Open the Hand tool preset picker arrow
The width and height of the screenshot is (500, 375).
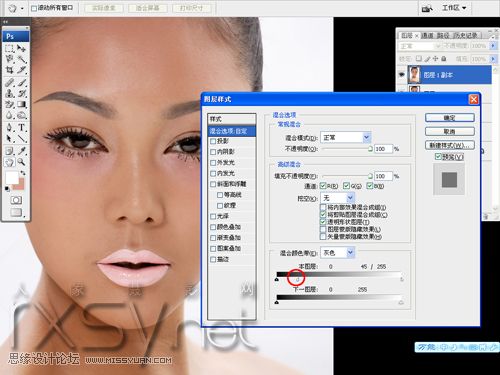point(22,8)
